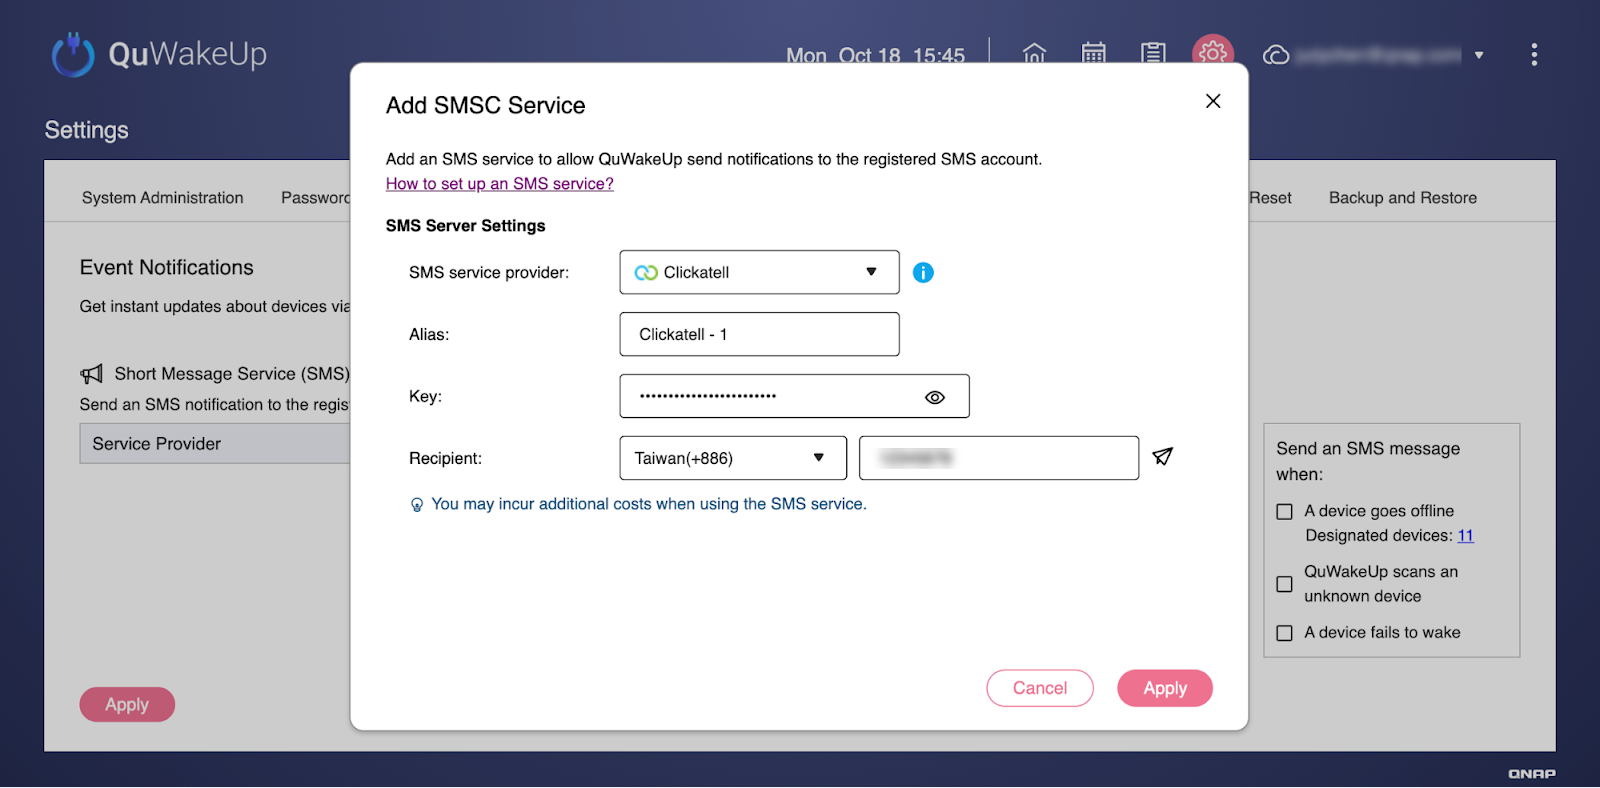Tick 'A device fails to wake' checkbox
Viewport: 1600px width, 788px height.
tap(1285, 633)
